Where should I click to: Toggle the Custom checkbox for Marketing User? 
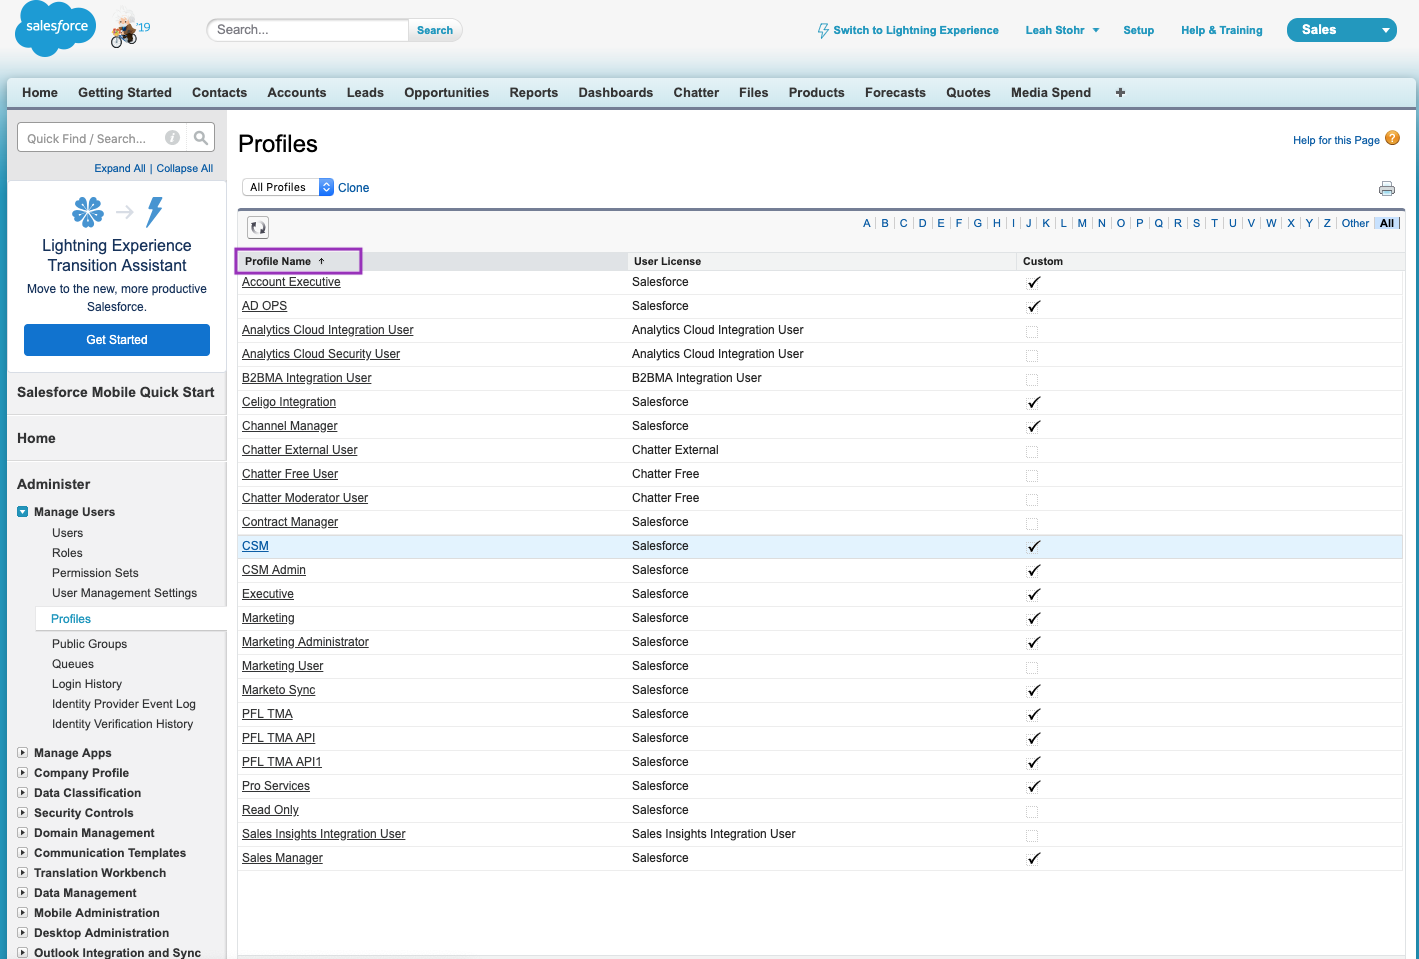click(x=1032, y=667)
